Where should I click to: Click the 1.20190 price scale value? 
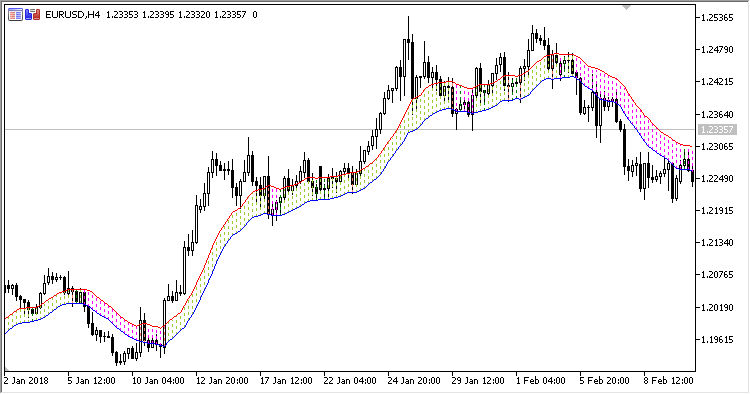(717, 307)
